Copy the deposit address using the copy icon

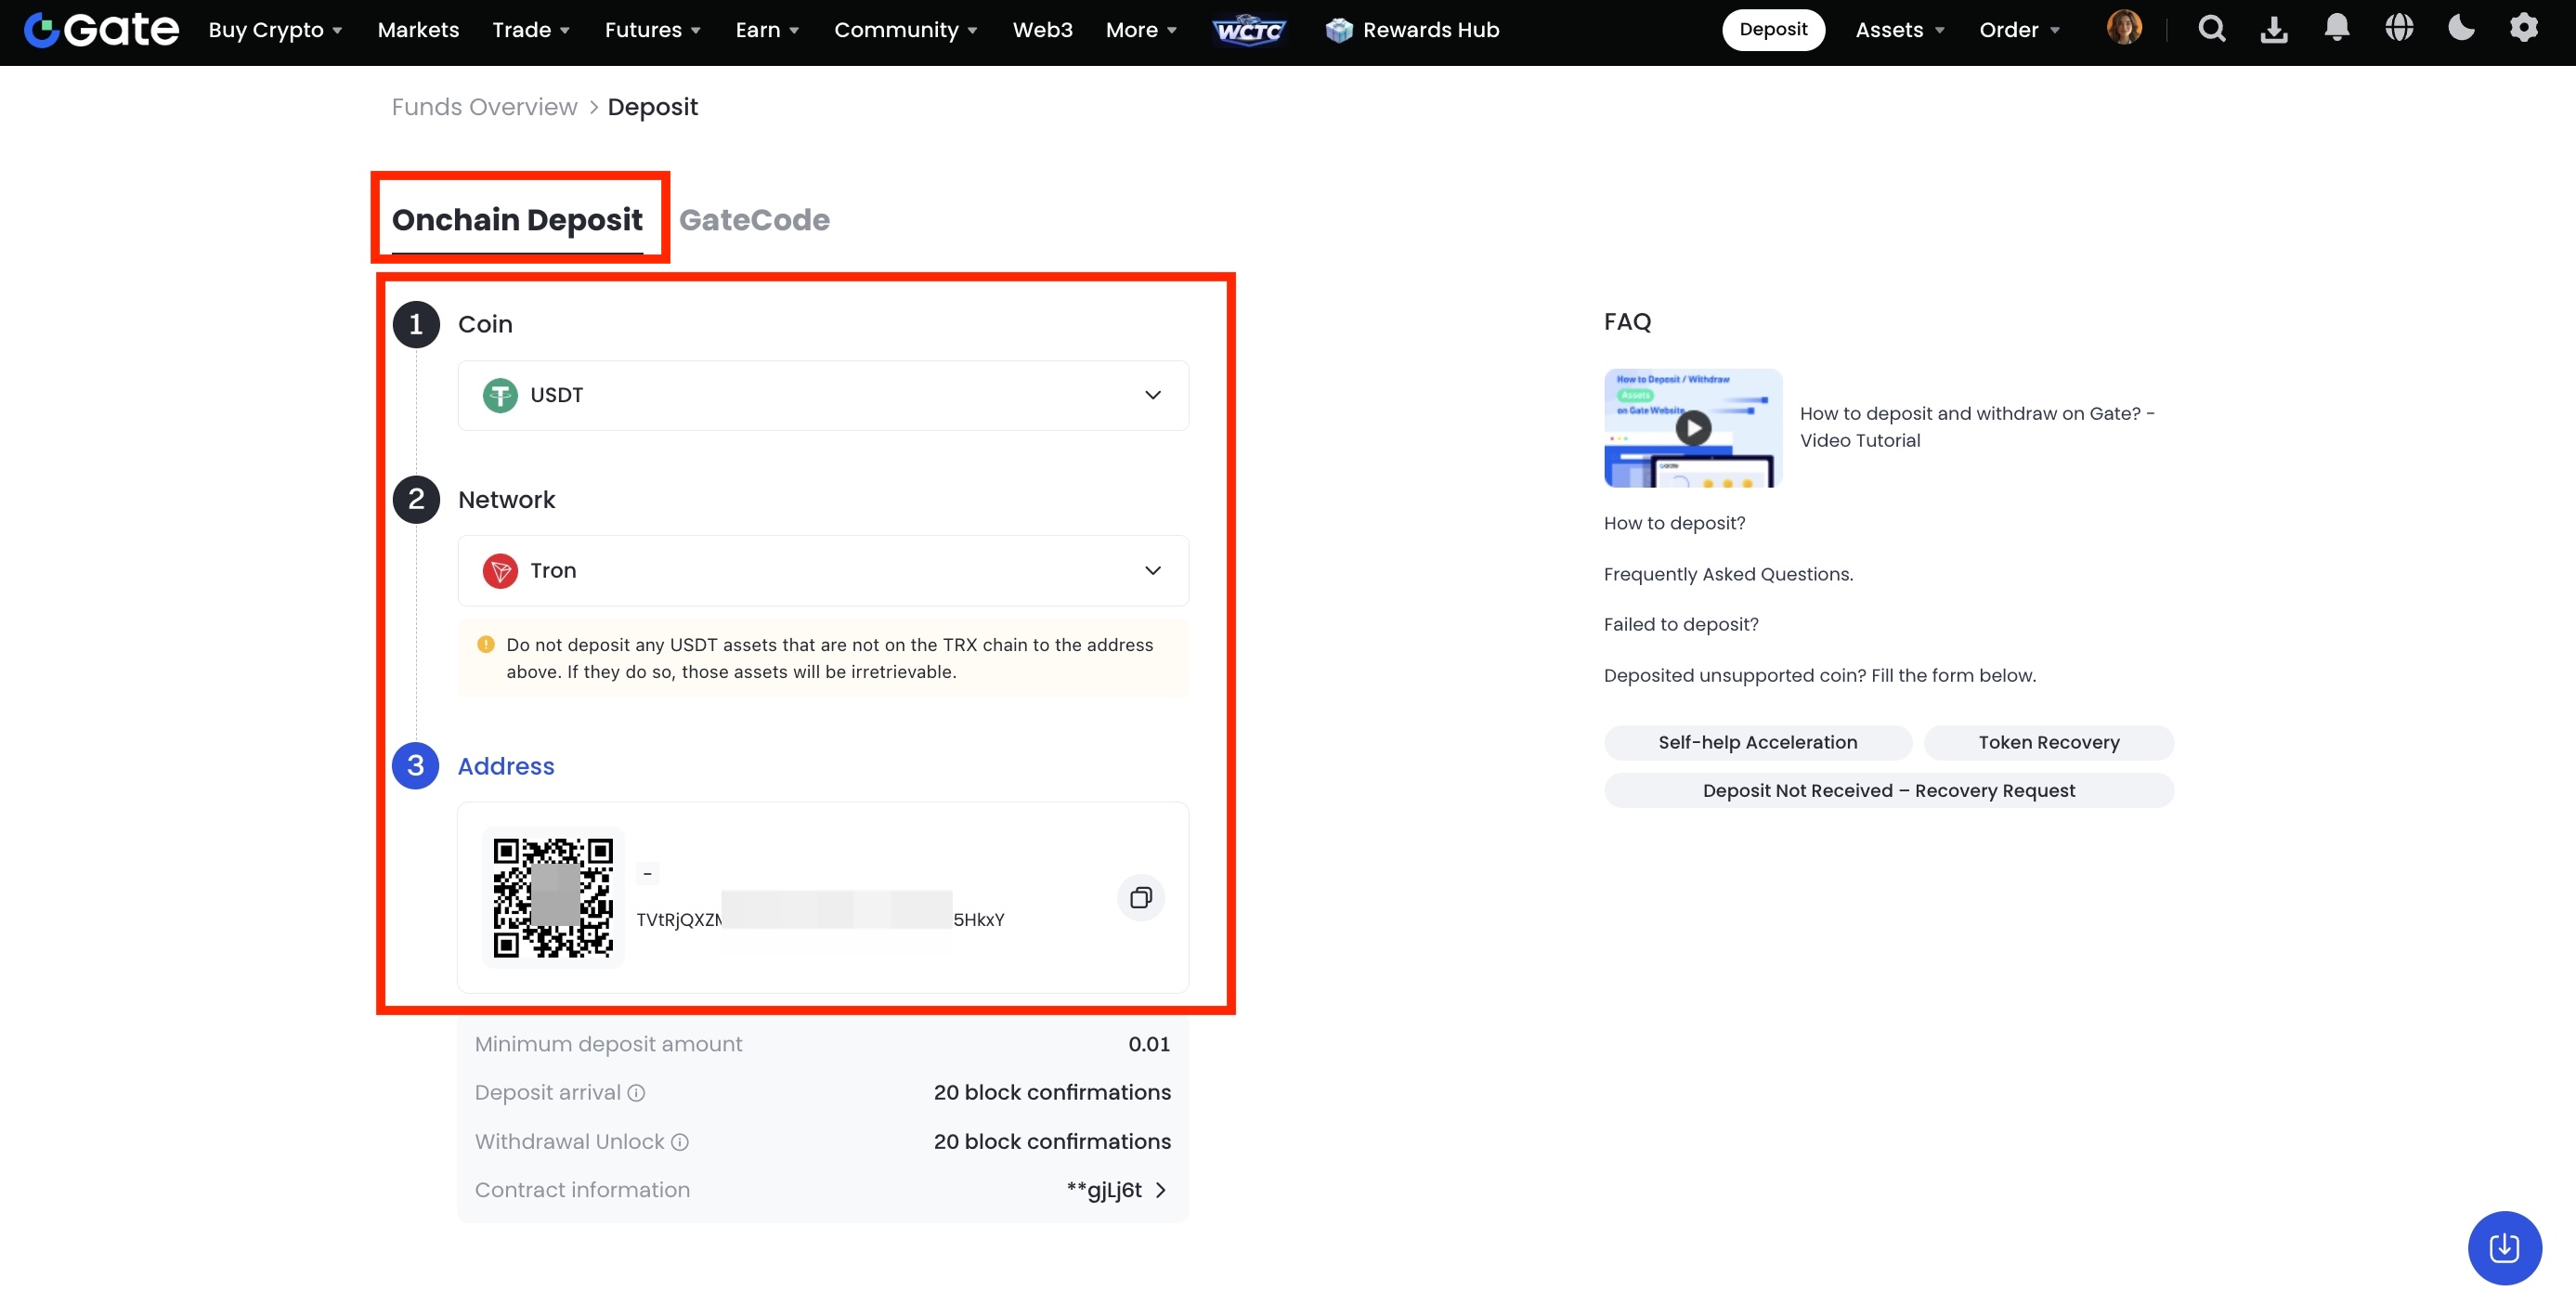coord(1140,897)
